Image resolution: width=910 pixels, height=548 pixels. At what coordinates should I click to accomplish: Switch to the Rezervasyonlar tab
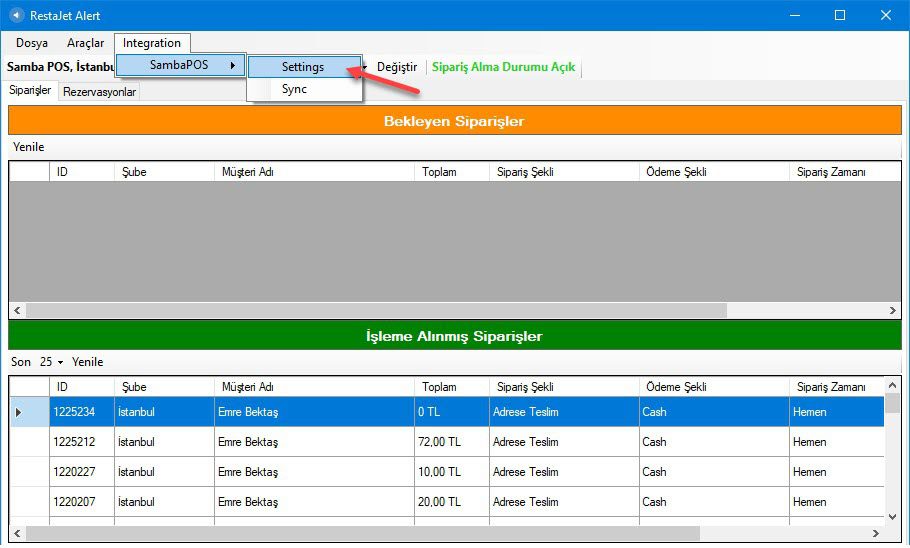pyautogui.click(x=99, y=92)
